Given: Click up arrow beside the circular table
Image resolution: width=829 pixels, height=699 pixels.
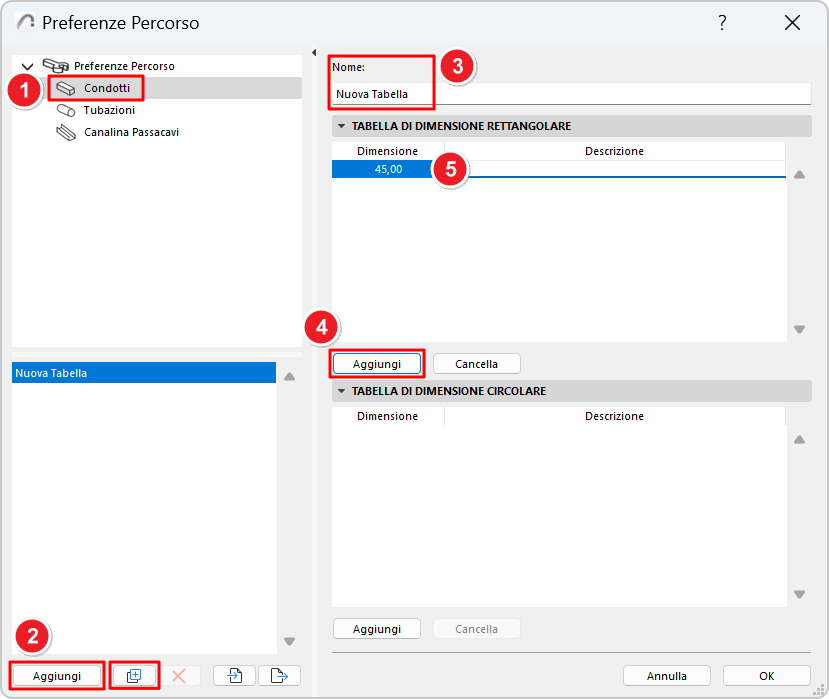Looking at the screenshot, I should coord(799,440).
